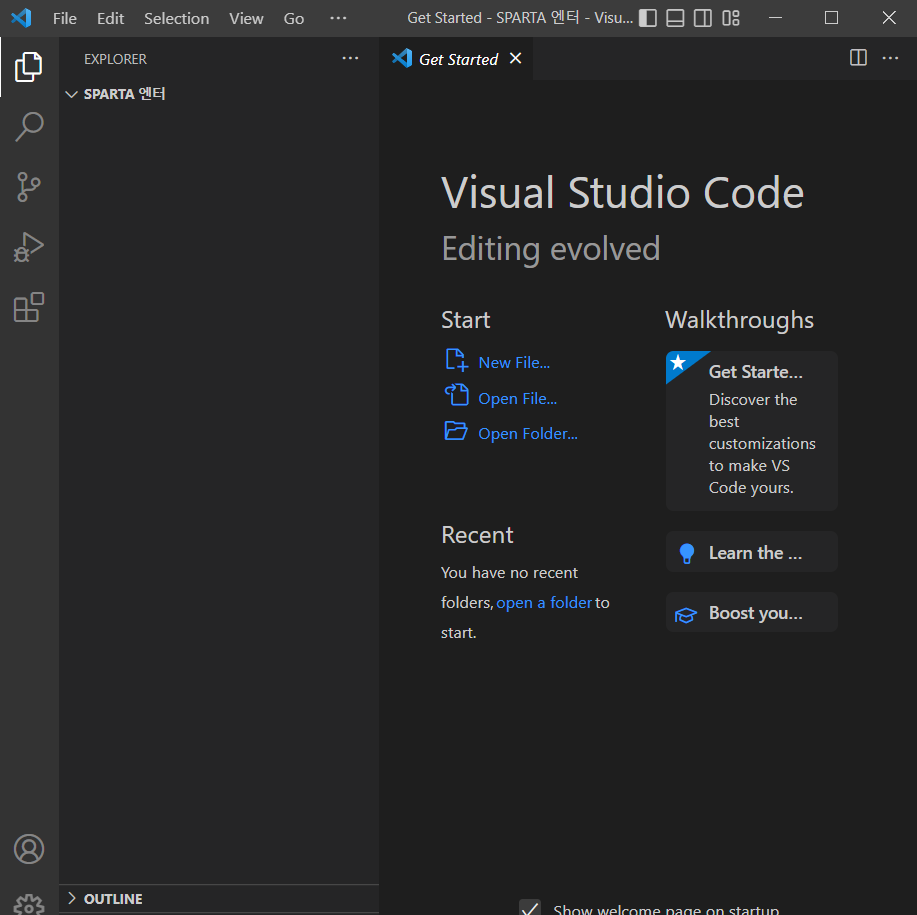Open the Manage gear icon
The image size is (917, 915).
point(29,904)
